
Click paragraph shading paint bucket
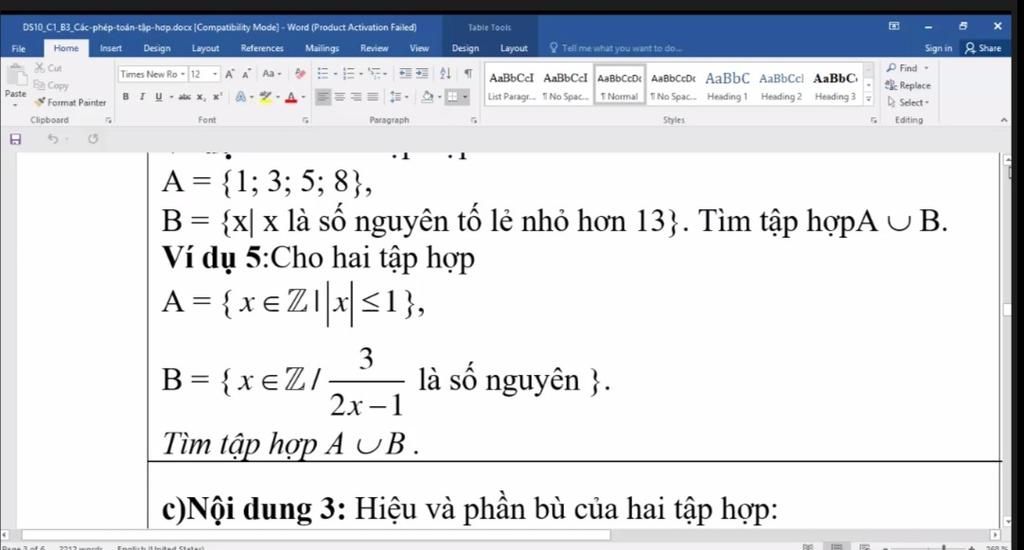(427, 97)
